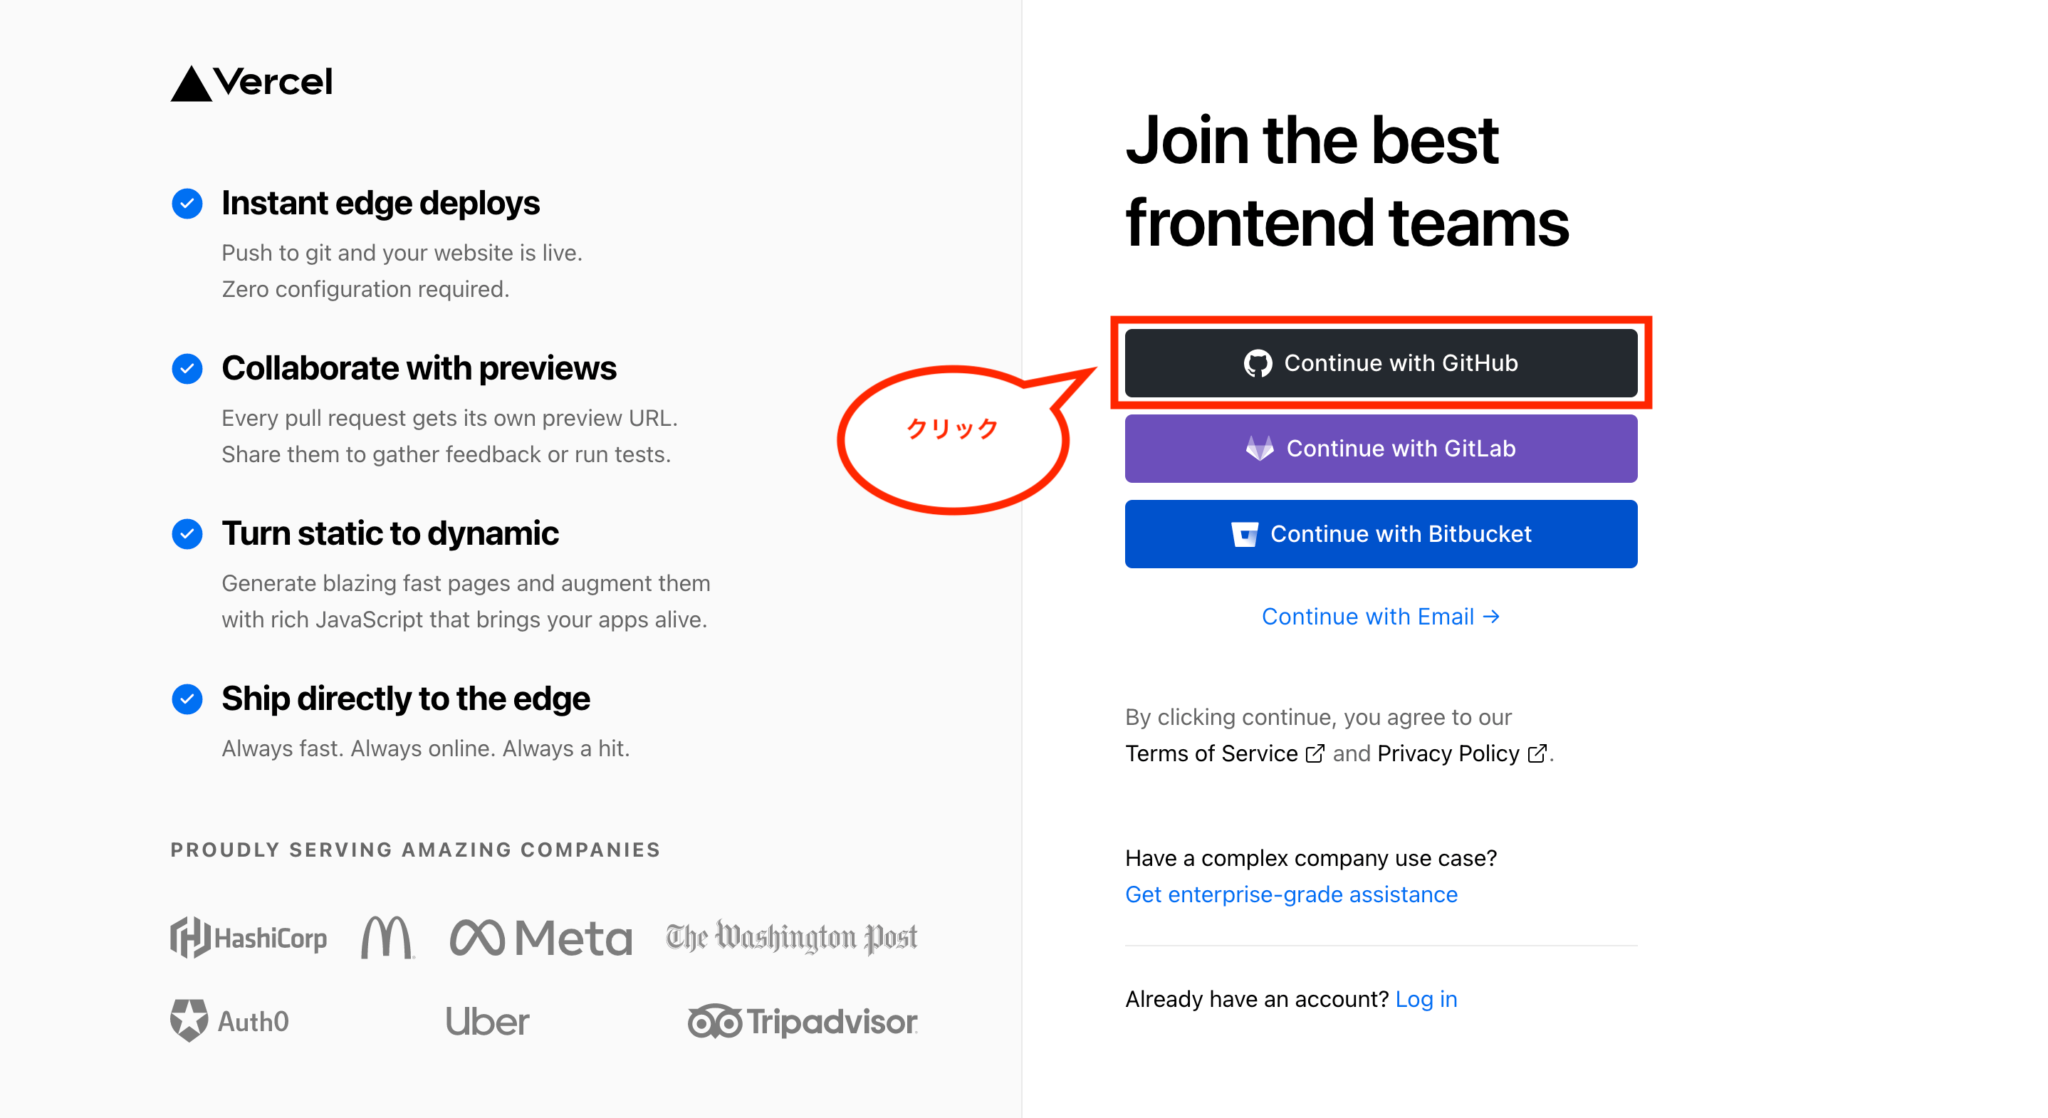2048x1118 pixels.
Task: Click the McDonald's arches logo
Action: coord(387,938)
